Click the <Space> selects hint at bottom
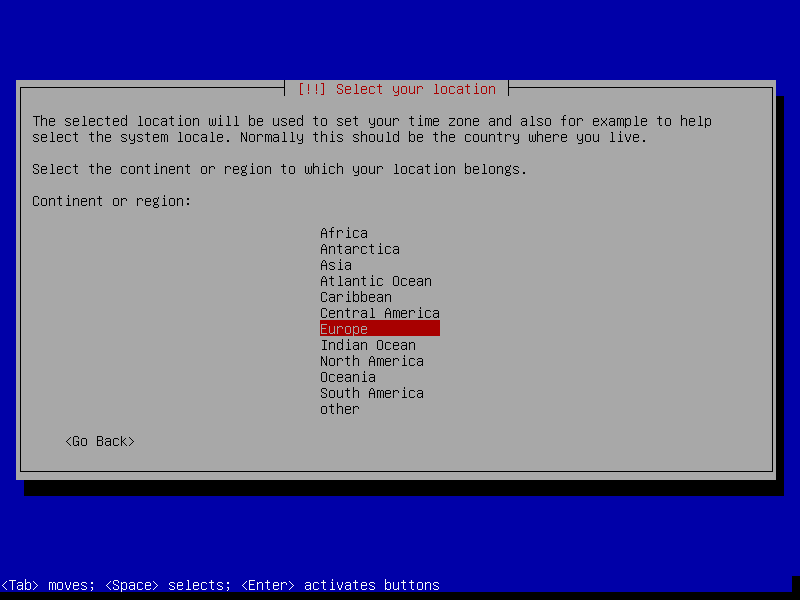Screen dimensions: 800x600 160,585
